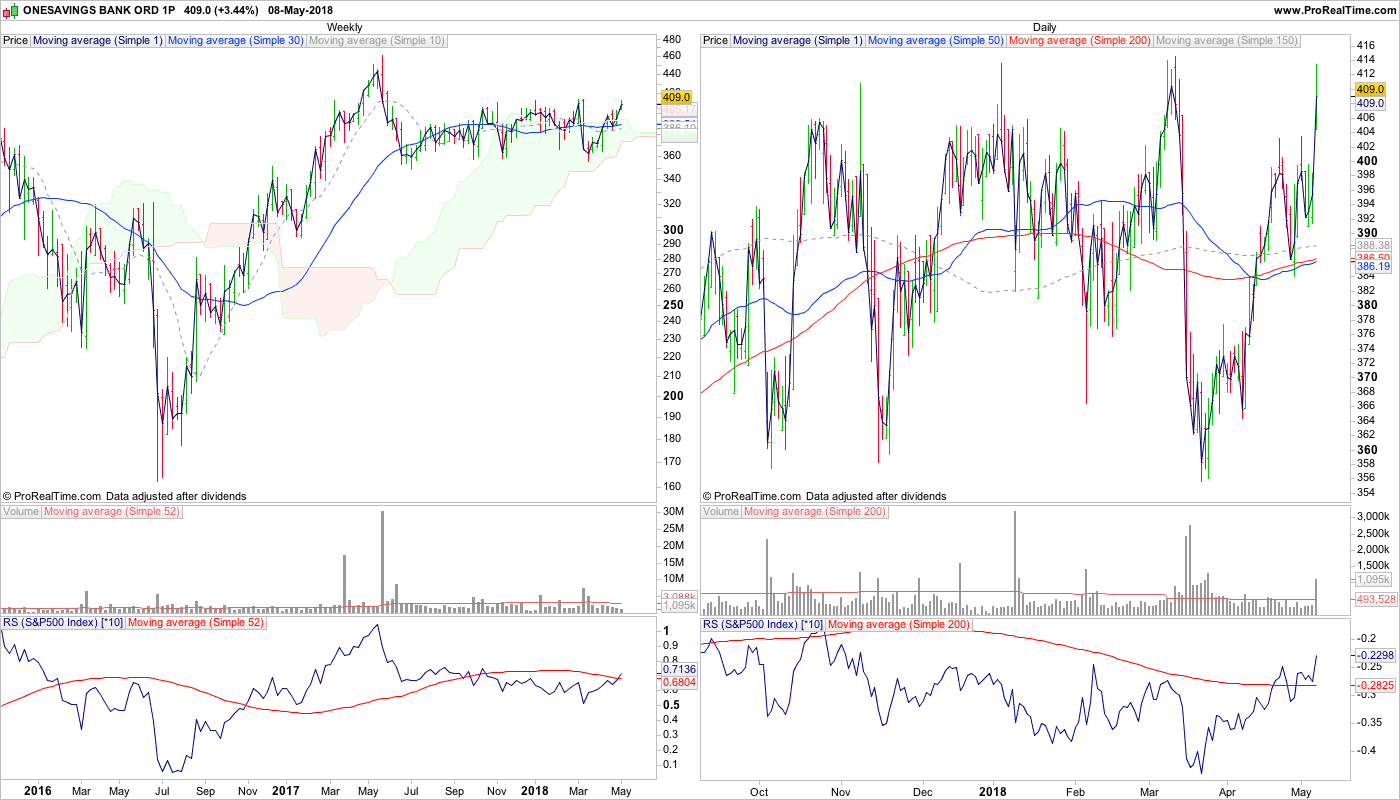Viewport: 1400px width, 800px height.
Task: Click Moving average (Simple 200) in Daily RS panel
Action: click(899, 624)
